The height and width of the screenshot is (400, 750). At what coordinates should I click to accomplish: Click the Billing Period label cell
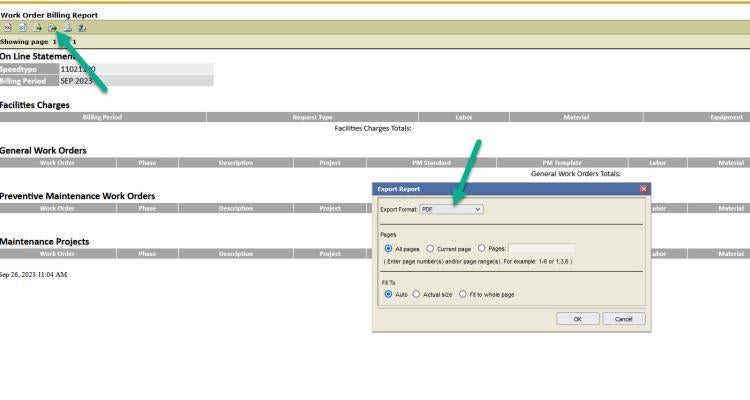pyautogui.click(x=29, y=81)
